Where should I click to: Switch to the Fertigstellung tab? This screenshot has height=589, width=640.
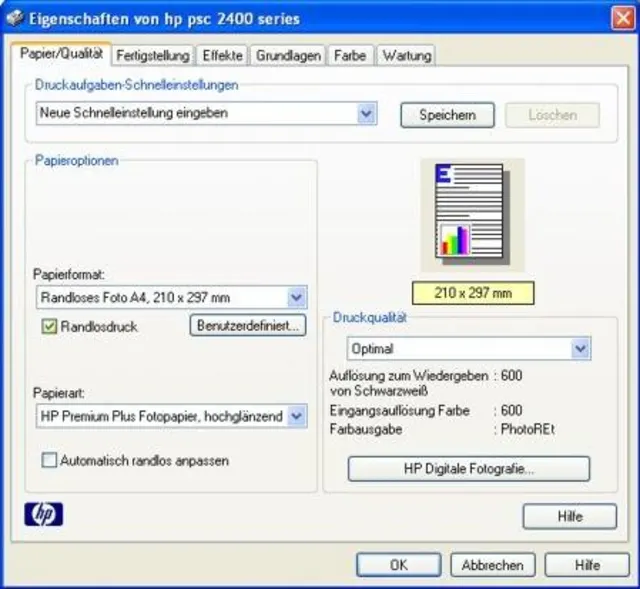153,56
